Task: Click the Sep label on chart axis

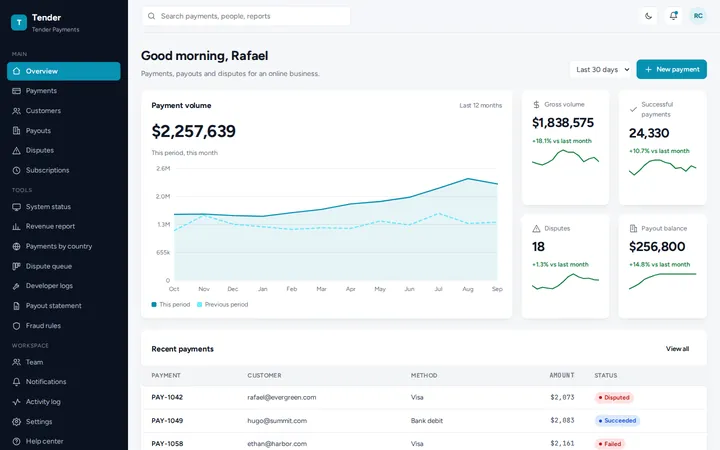Action: pyautogui.click(x=497, y=289)
